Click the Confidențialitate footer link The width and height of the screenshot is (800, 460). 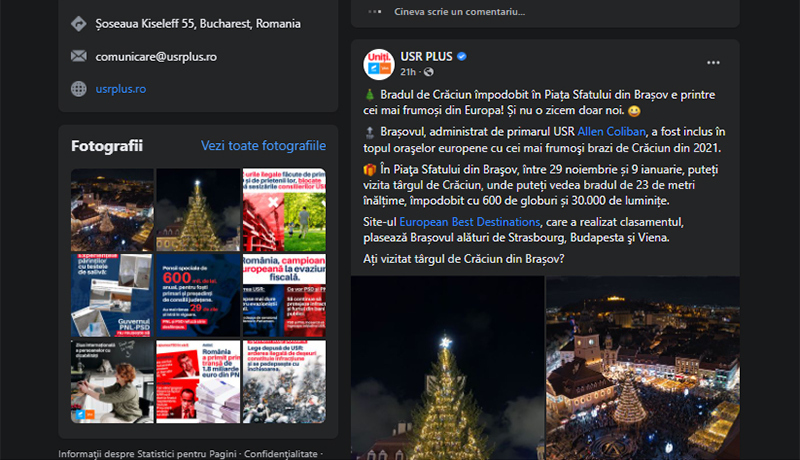coord(281,453)
